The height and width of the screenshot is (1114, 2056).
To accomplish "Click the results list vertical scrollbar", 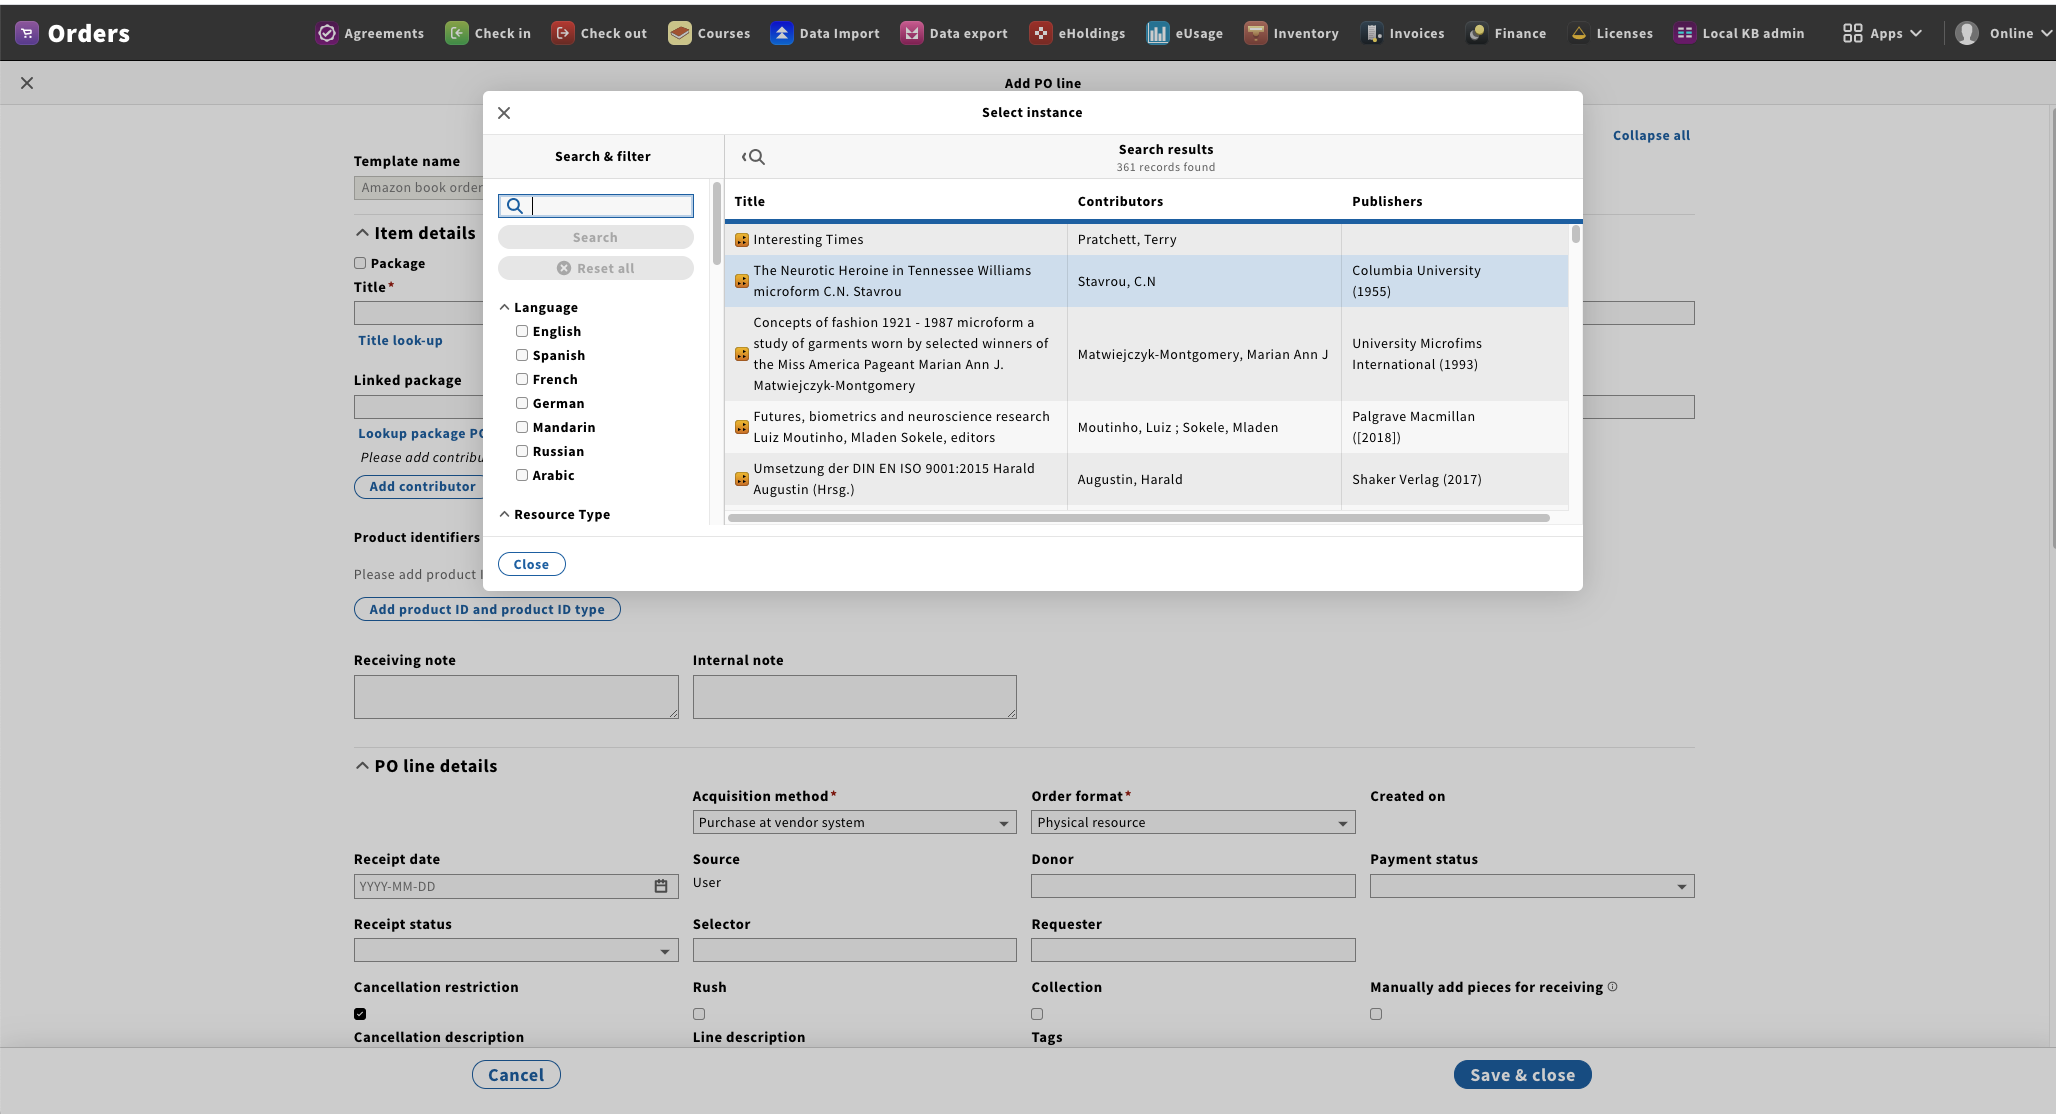I will [x=1575, y=234].
